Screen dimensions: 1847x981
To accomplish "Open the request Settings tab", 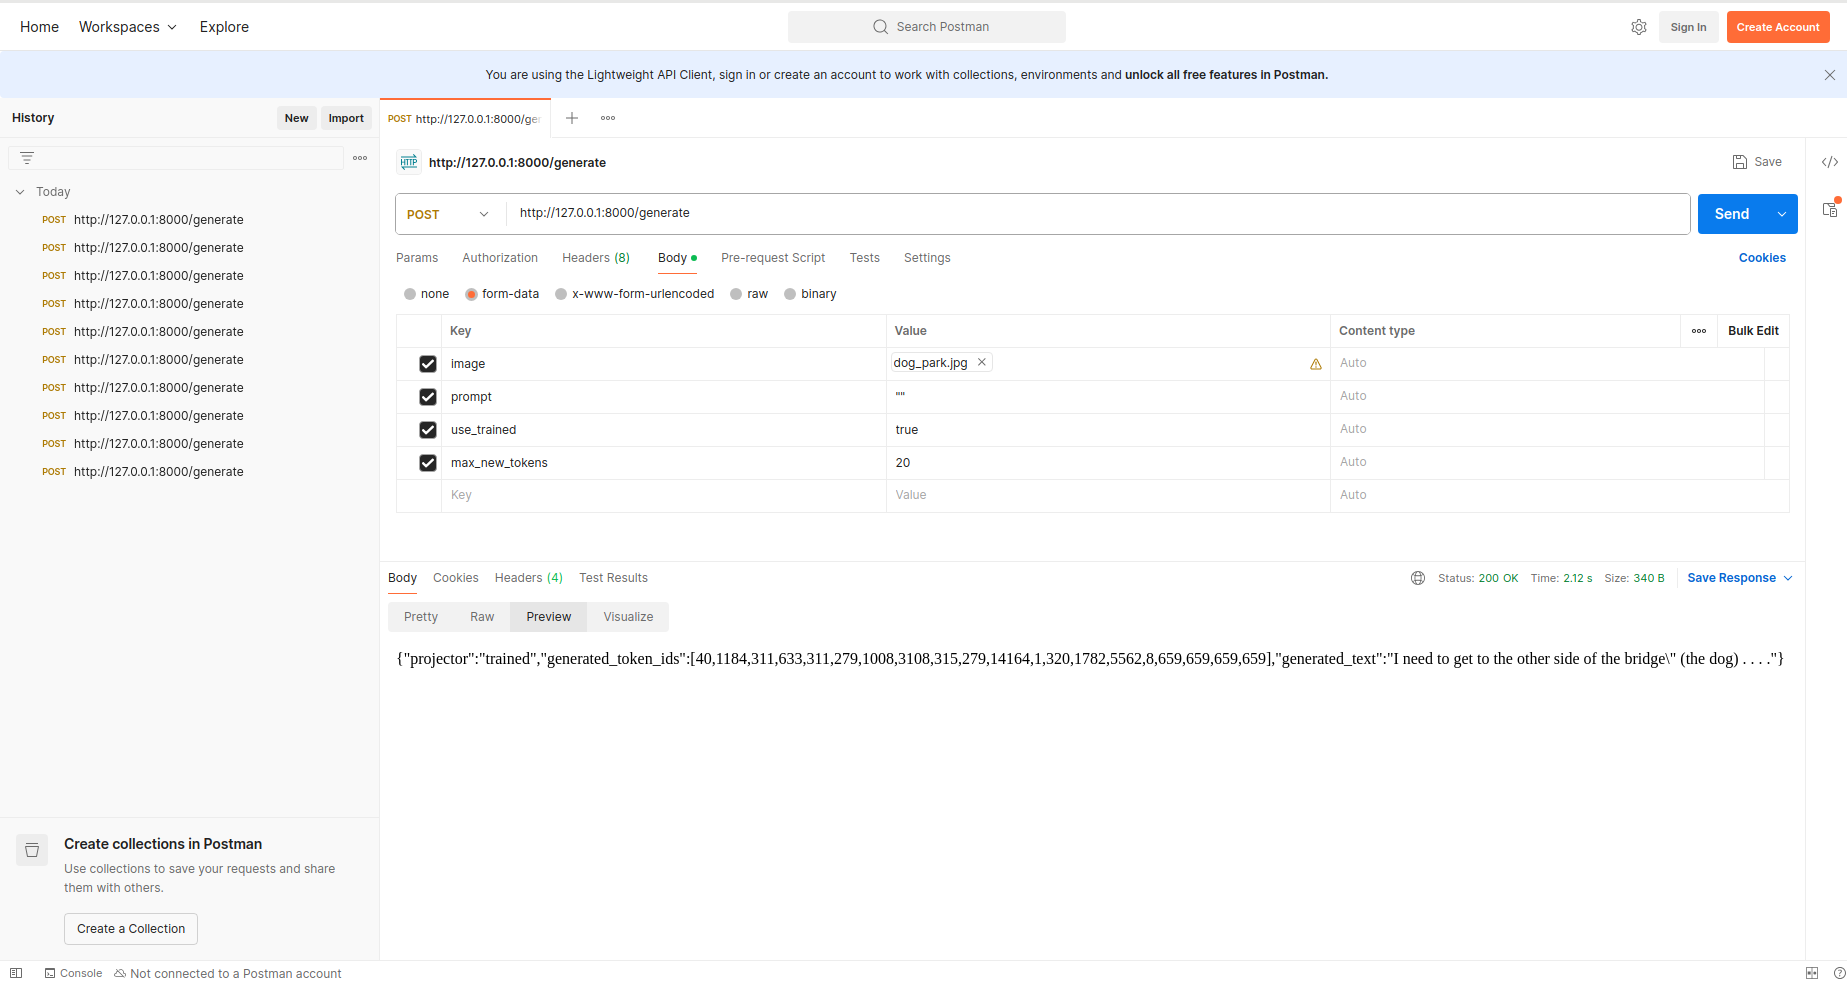I will click(927, 258).
